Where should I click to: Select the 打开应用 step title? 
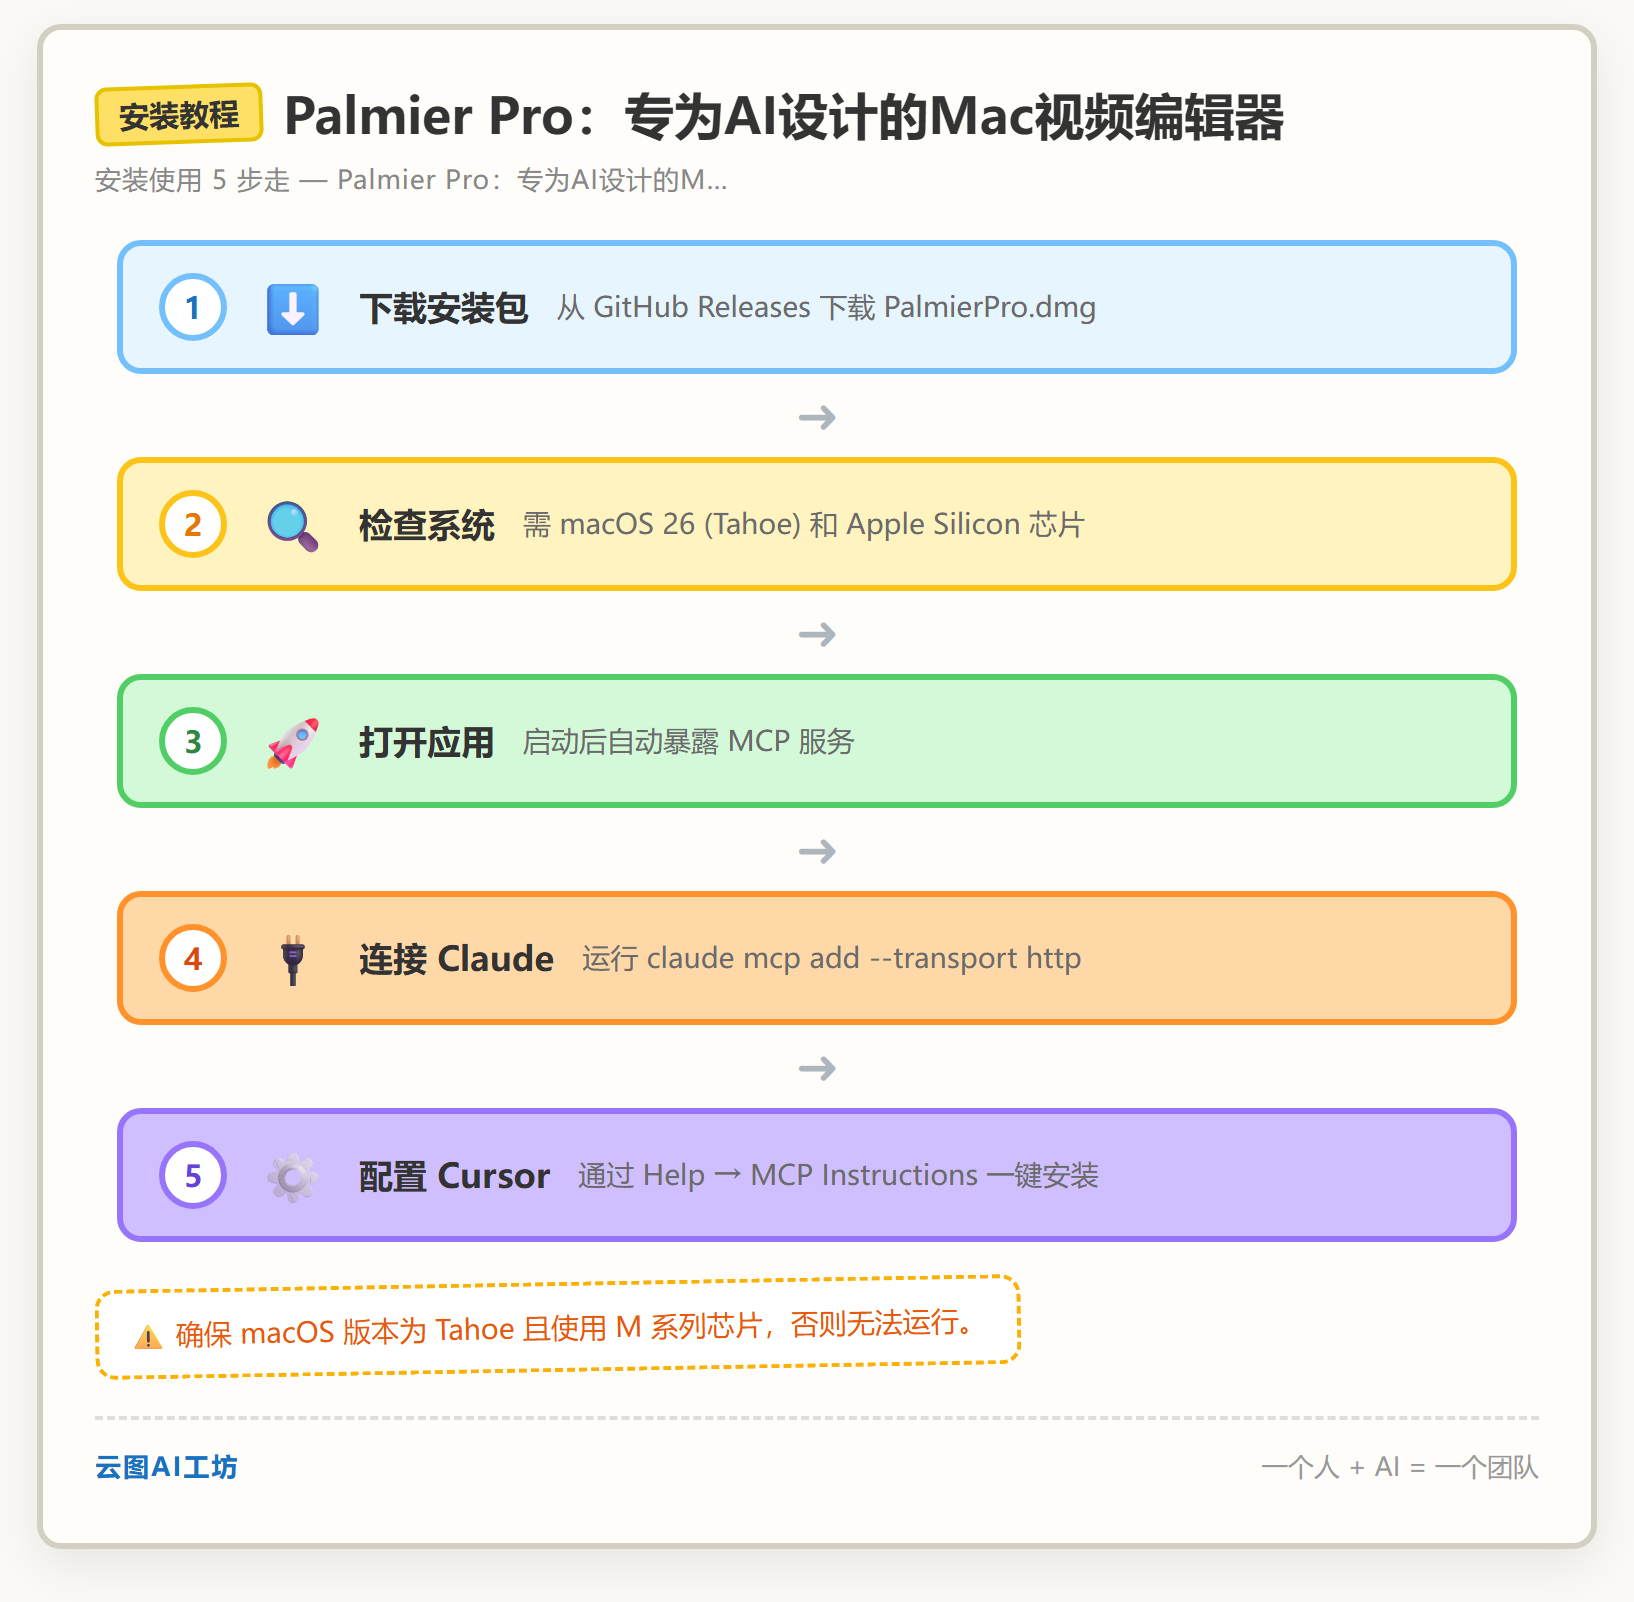coord(427,742)
